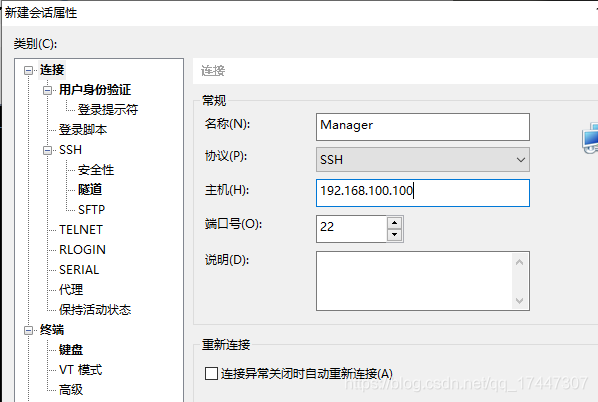598x402 pixels.
Task: Select 终端 category
Action: point(52,330)
